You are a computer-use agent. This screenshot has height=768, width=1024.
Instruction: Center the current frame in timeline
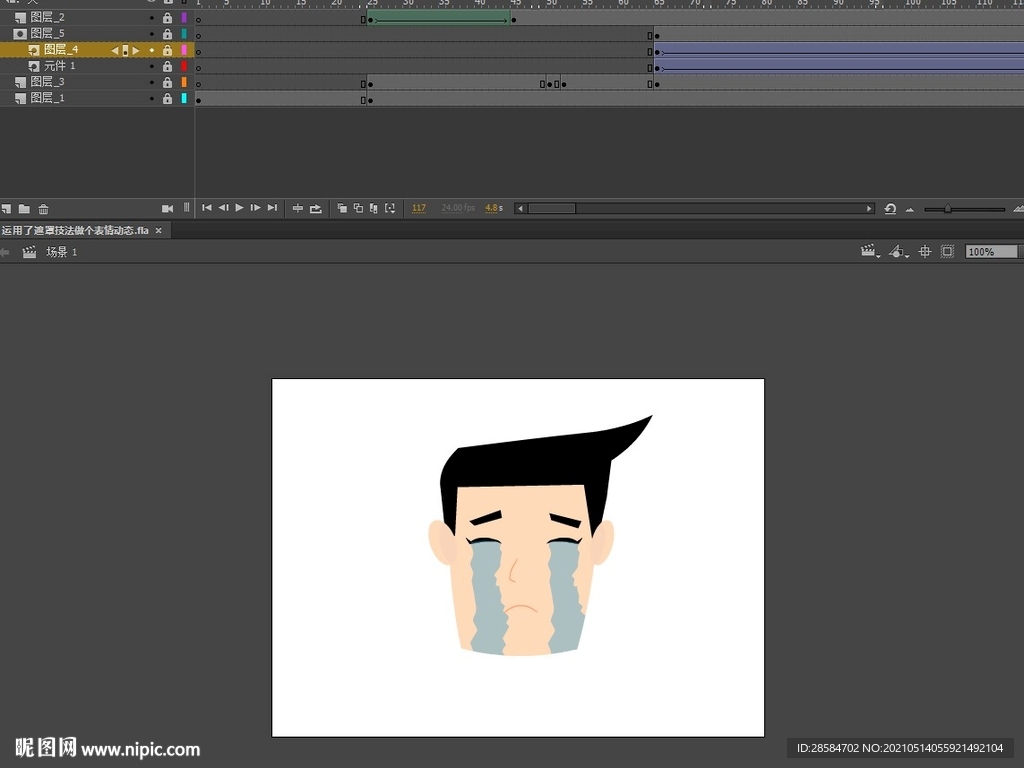click(298, 208)
